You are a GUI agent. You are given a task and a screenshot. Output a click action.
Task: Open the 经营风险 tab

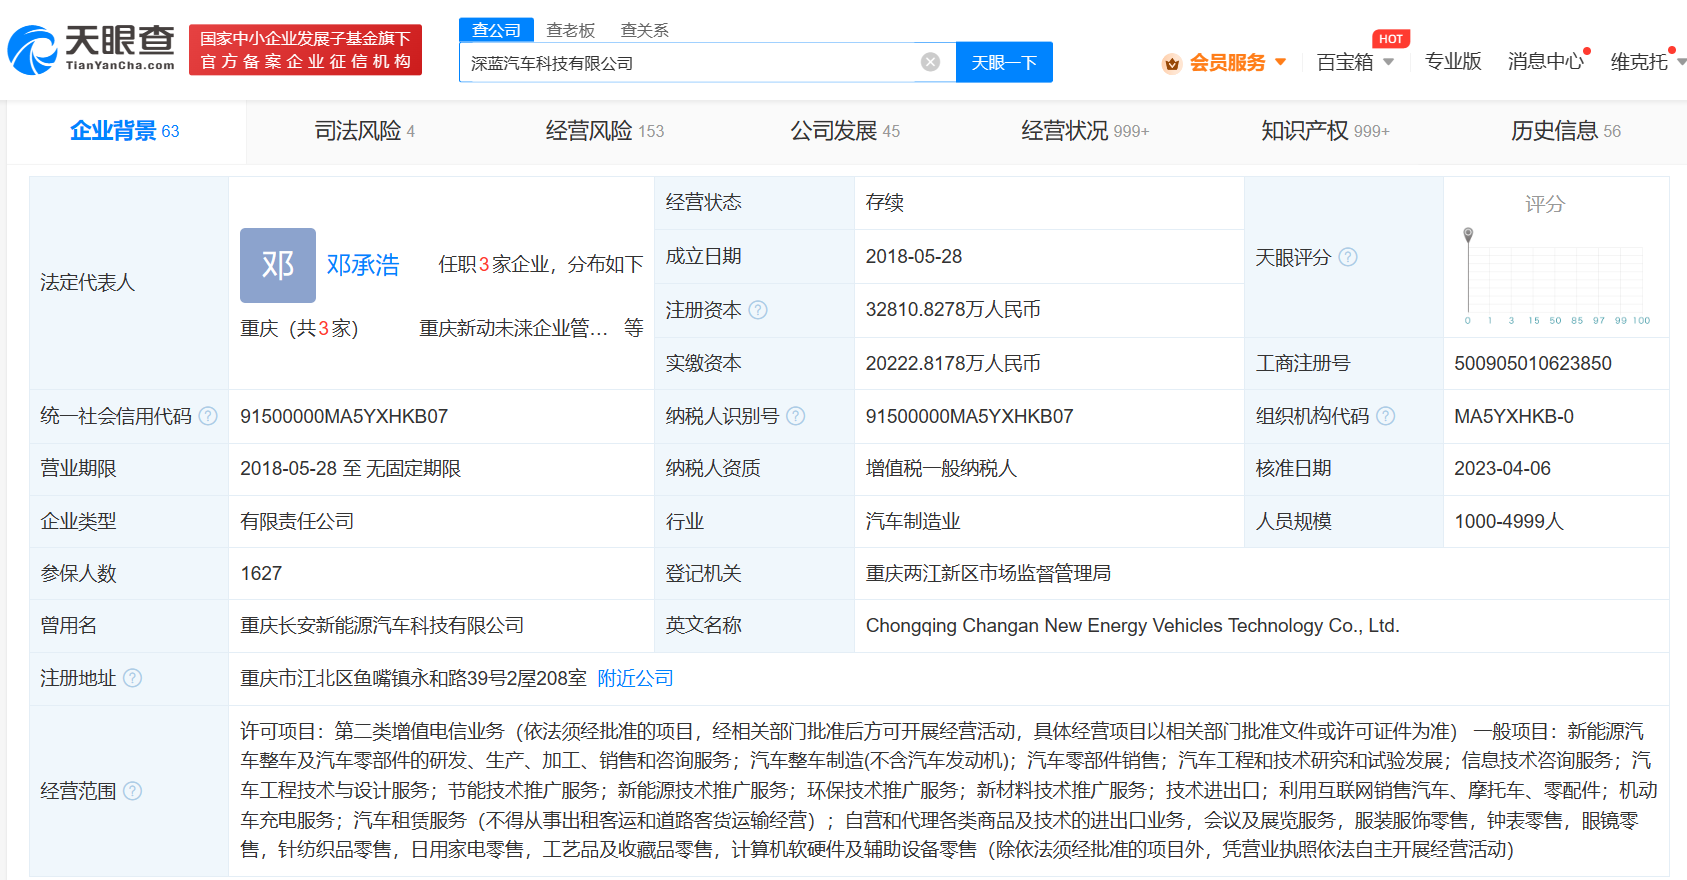click(605, 131)
